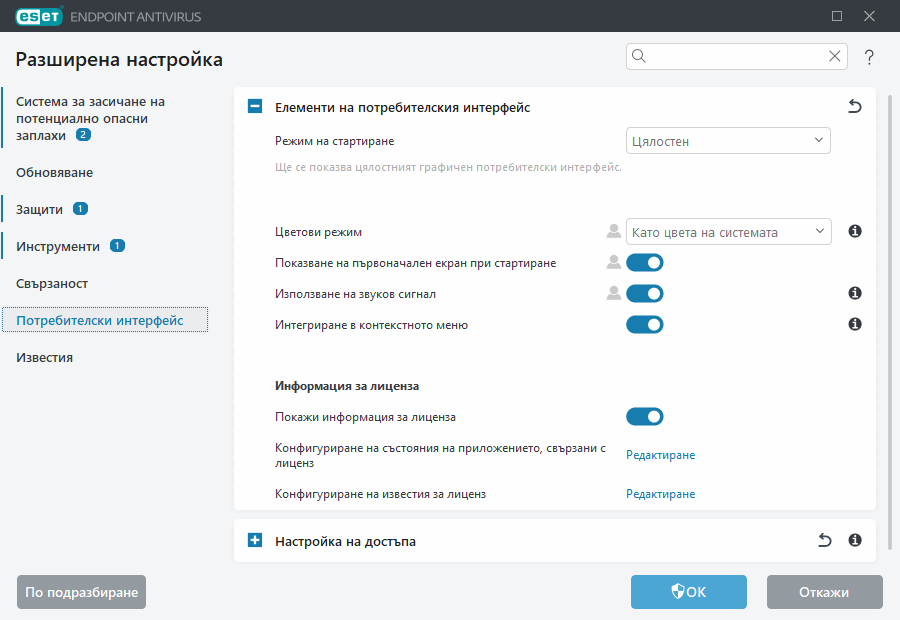
Task: Reset Настройка на достъпа using revert icon
Action: [824, 540]
